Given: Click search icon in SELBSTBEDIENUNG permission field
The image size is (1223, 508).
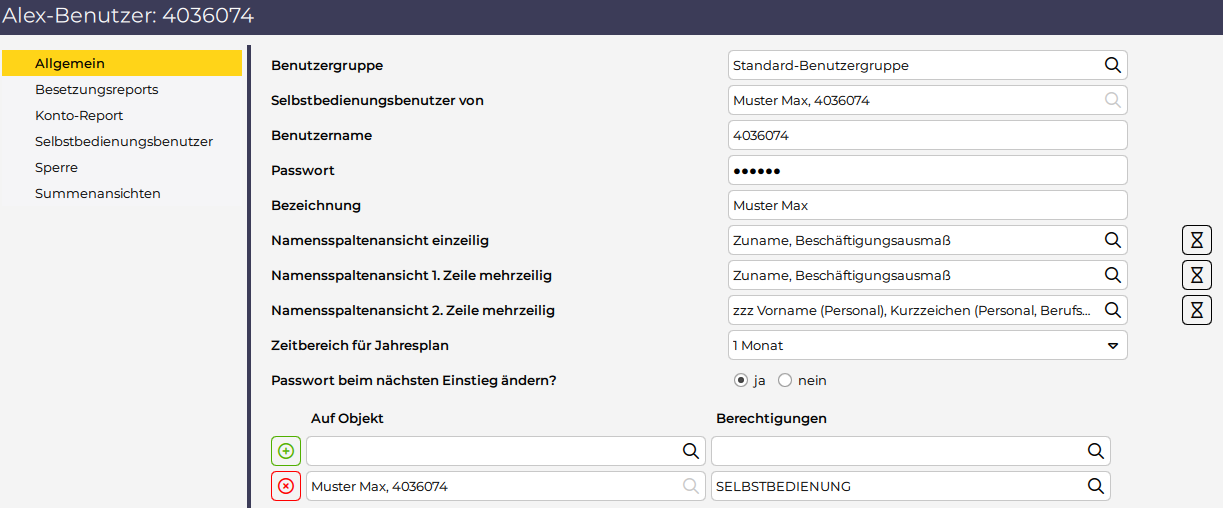Looking at the screenshot, I should pos(1095,486).
